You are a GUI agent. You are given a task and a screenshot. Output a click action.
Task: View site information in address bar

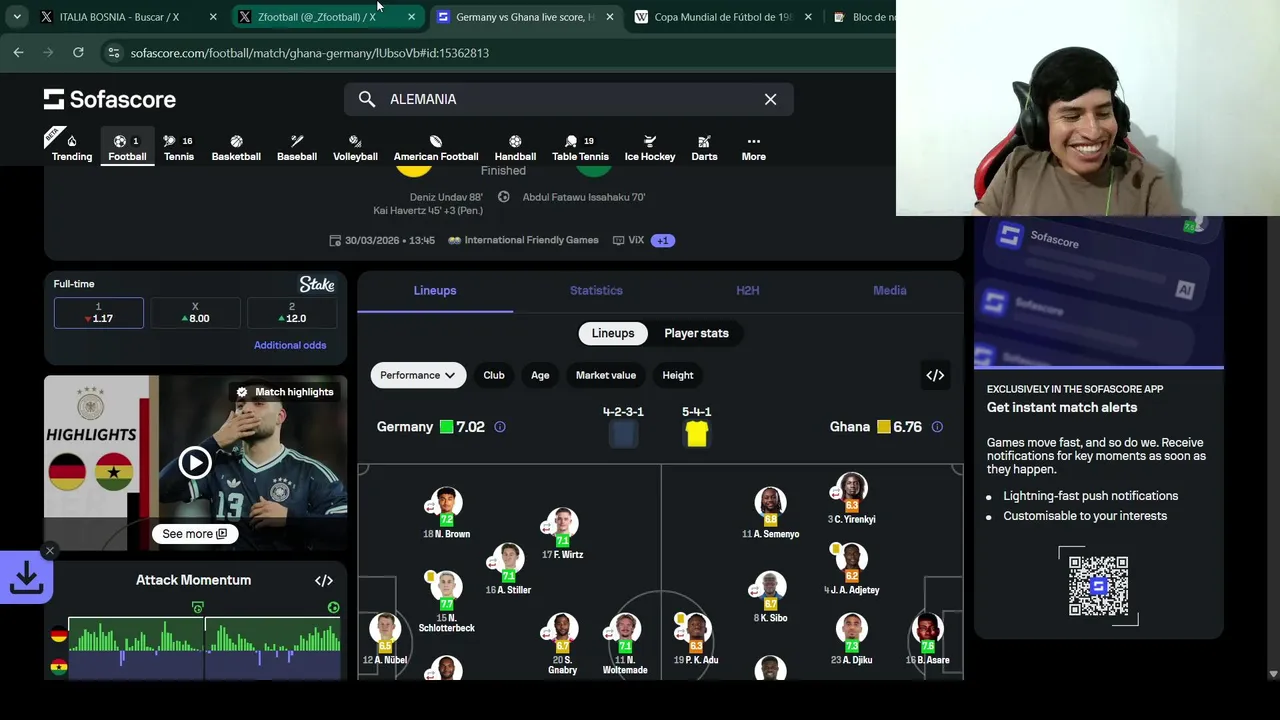pyautogui.click(x=113, y=53)
